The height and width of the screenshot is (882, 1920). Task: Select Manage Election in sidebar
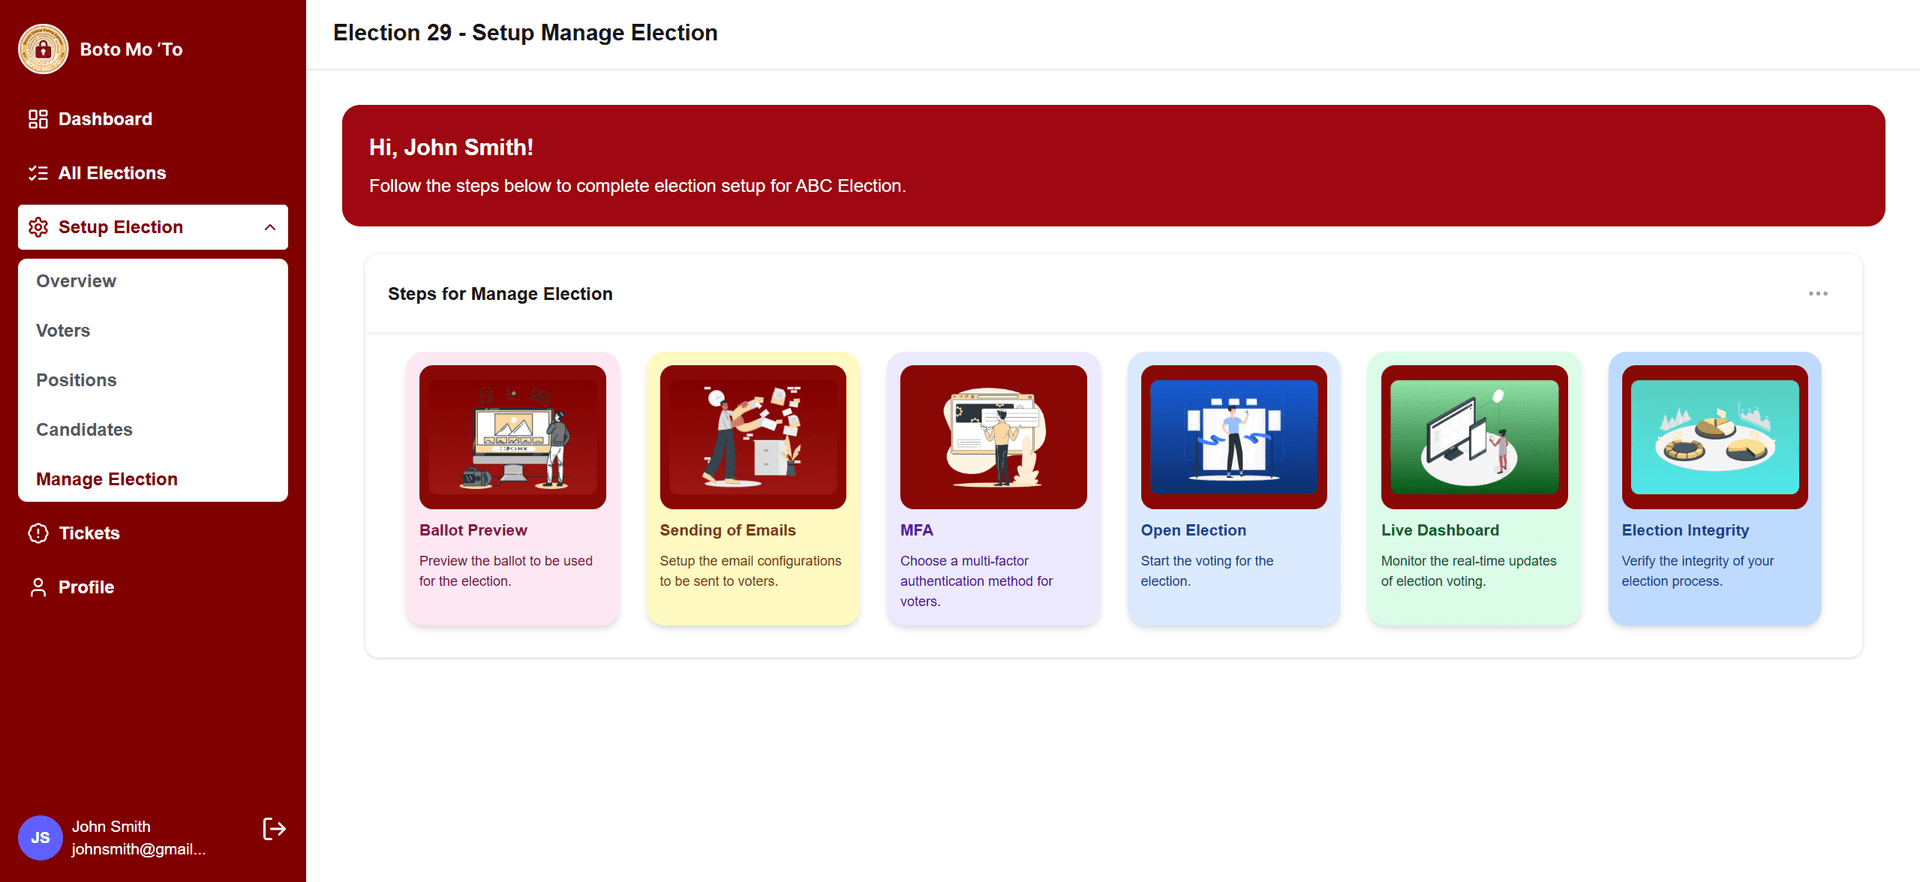[107, 479]
